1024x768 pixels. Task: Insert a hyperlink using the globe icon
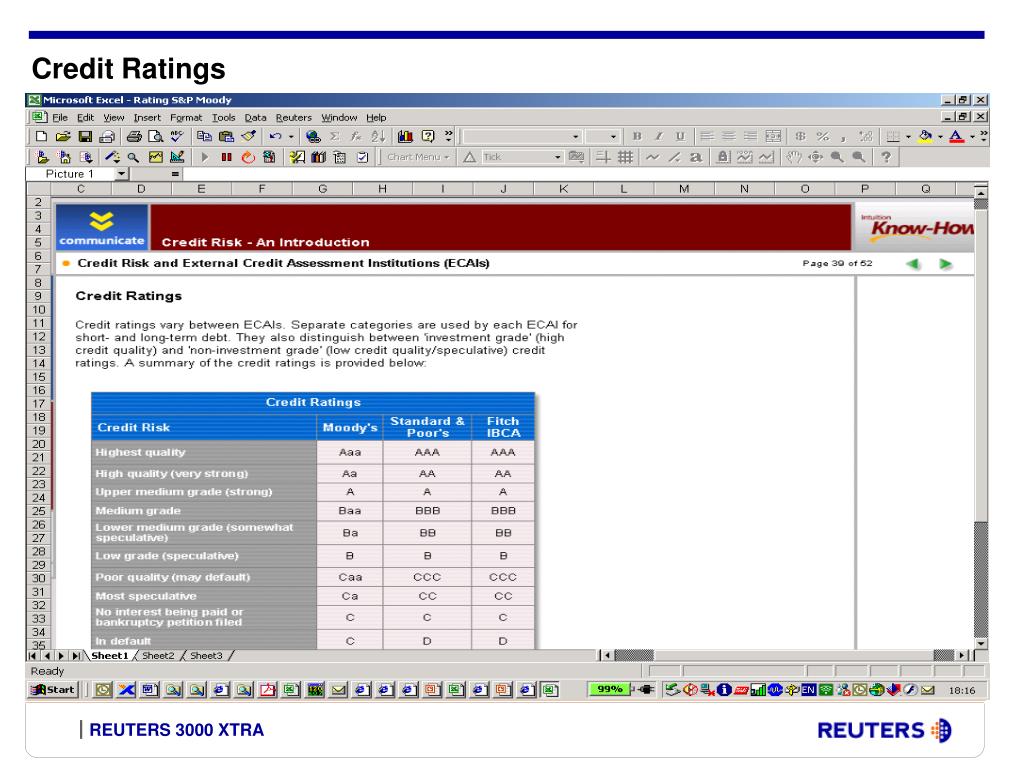point(313,136)
